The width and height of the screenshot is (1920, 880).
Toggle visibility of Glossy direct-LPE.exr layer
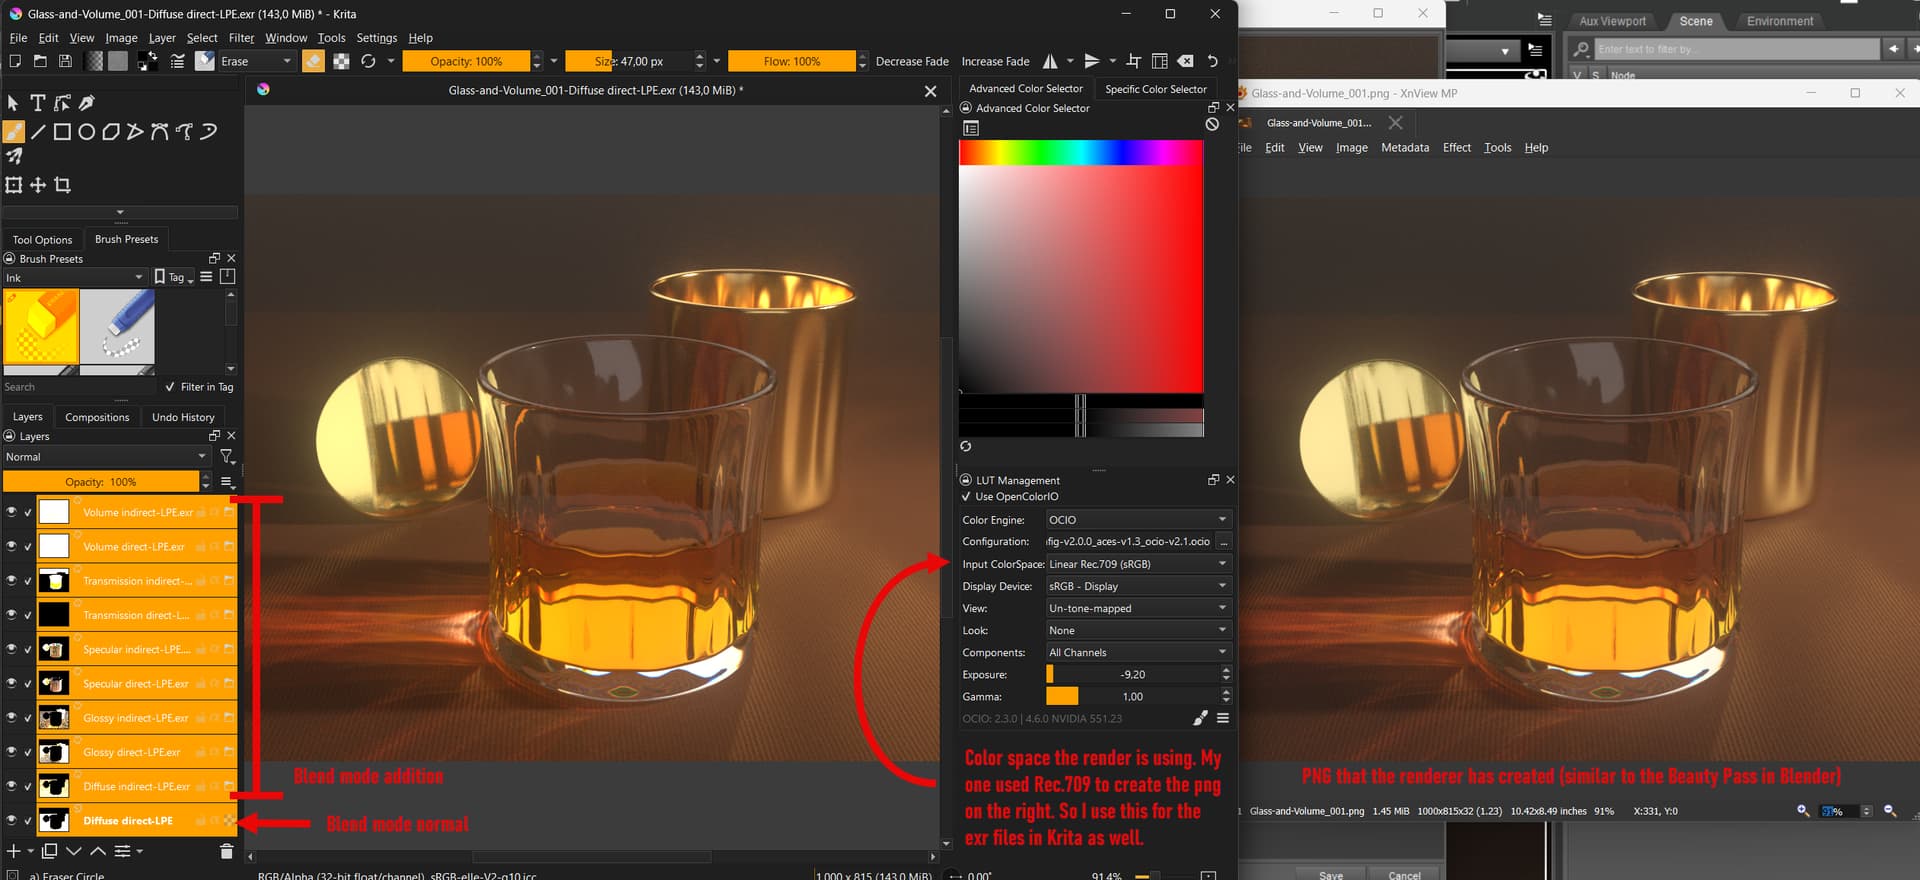coord(12,752)
